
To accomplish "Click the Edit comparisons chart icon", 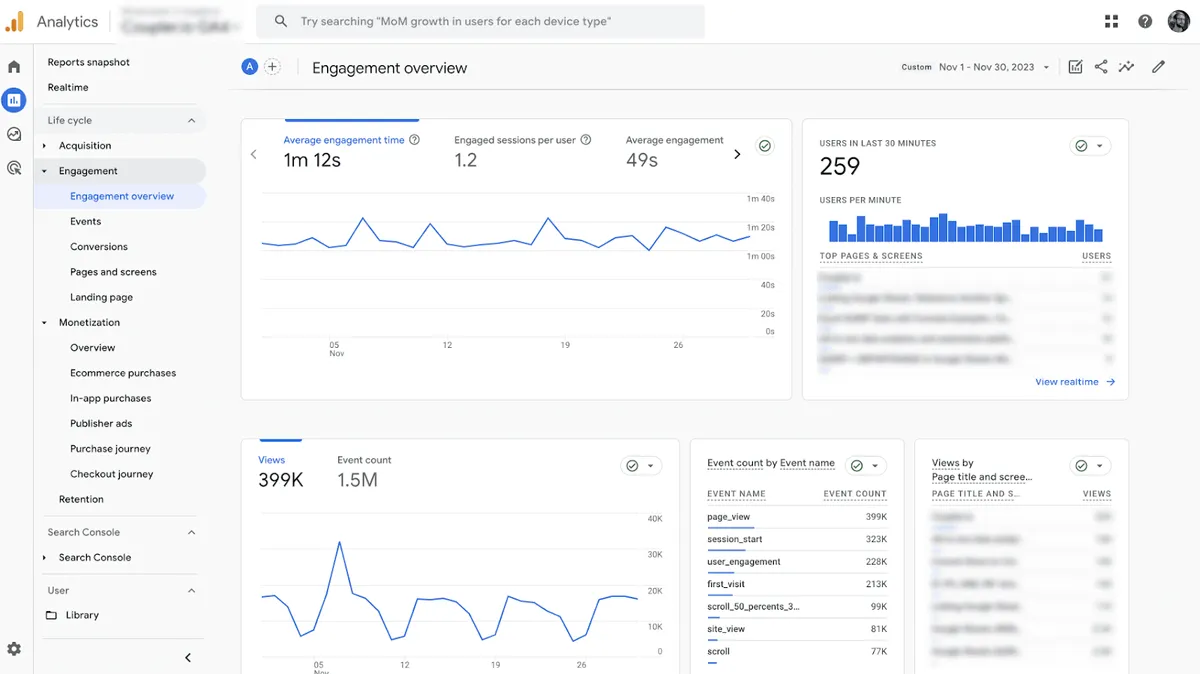I will tap(1075, 67).
